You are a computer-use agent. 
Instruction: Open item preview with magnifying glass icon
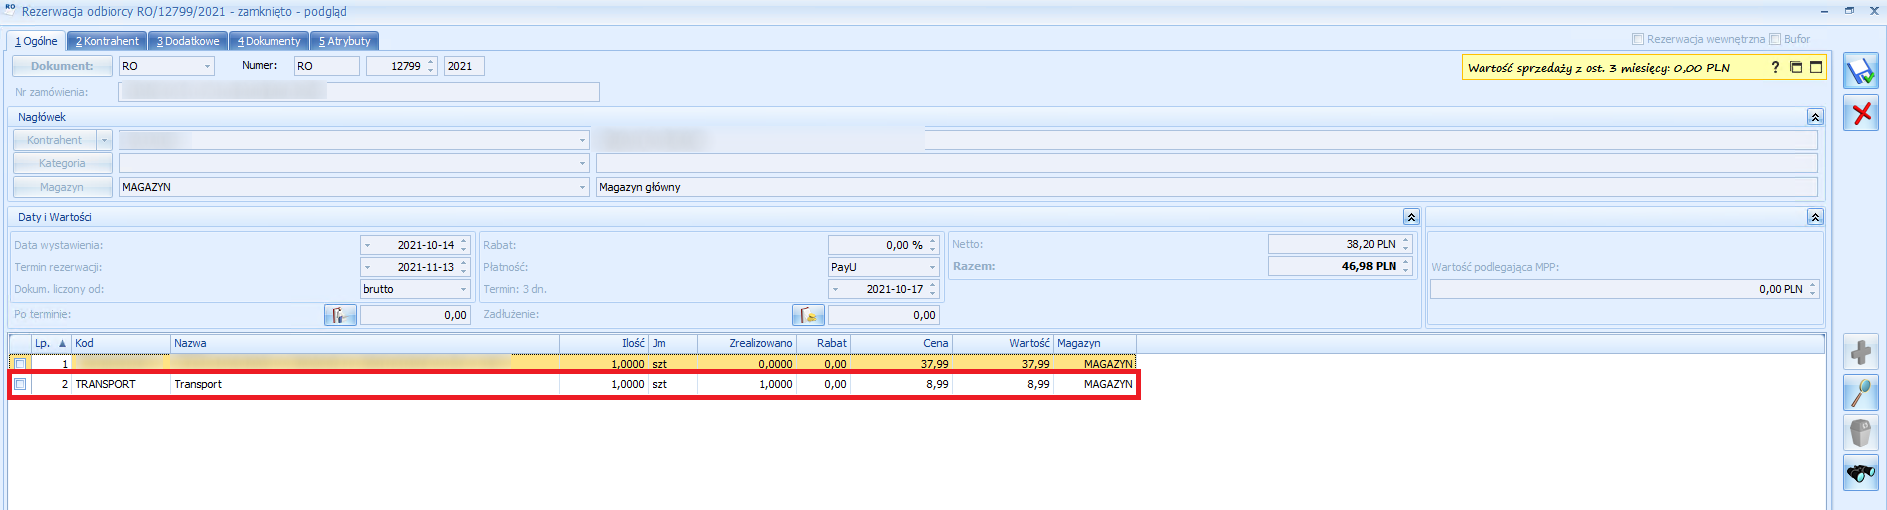(x=1860, y=393)
